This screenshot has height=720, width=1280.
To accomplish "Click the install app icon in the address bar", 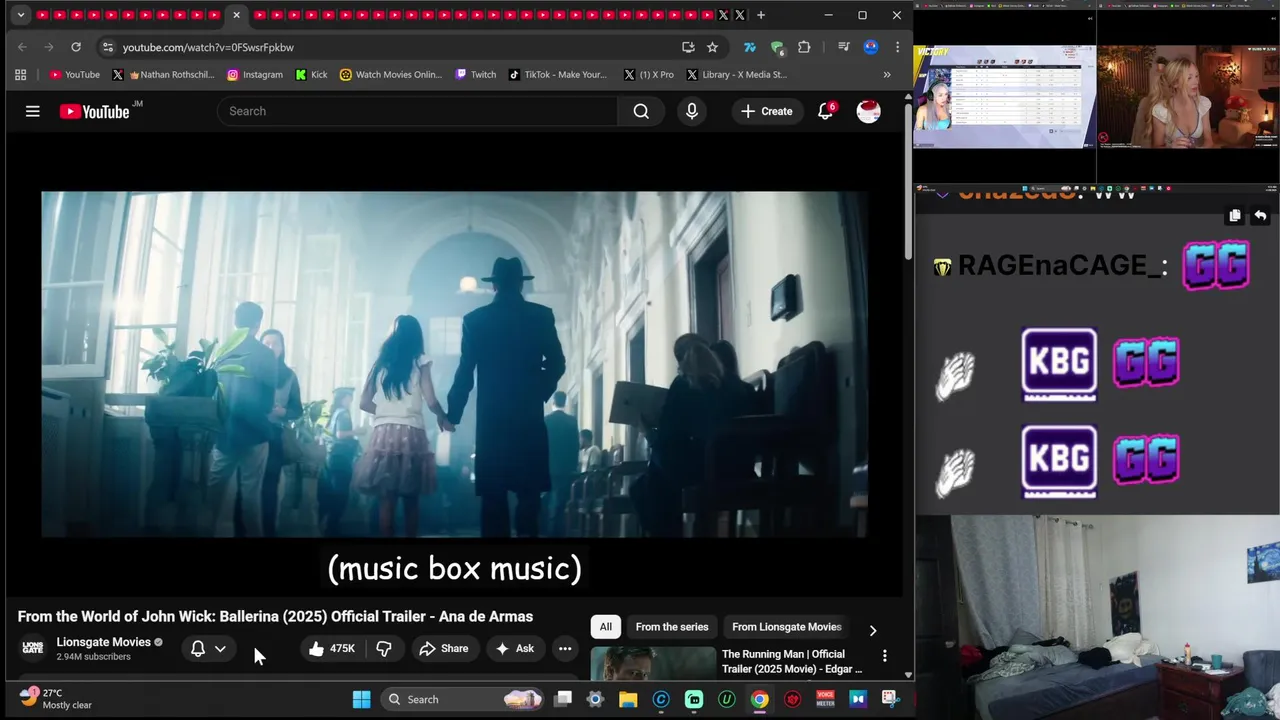I will click(x=688, y=47).
